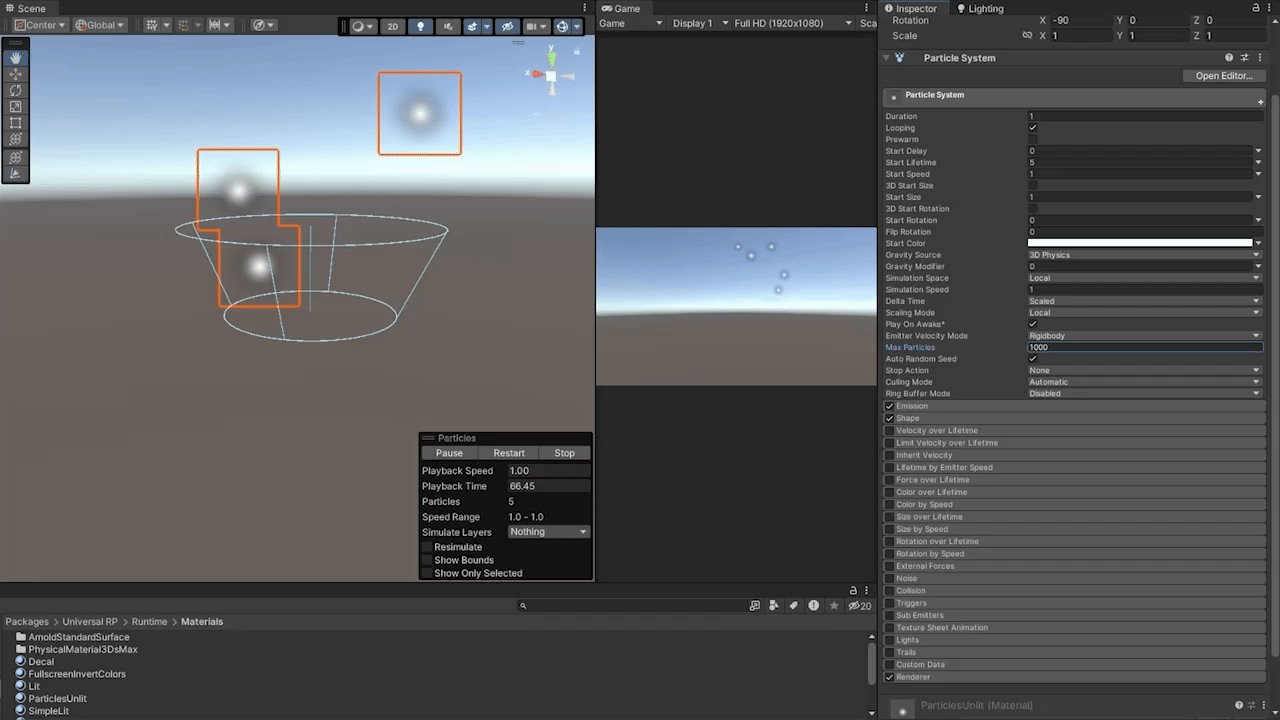
Task: Toggle scene audio mute icon
Action: [447, 26]
